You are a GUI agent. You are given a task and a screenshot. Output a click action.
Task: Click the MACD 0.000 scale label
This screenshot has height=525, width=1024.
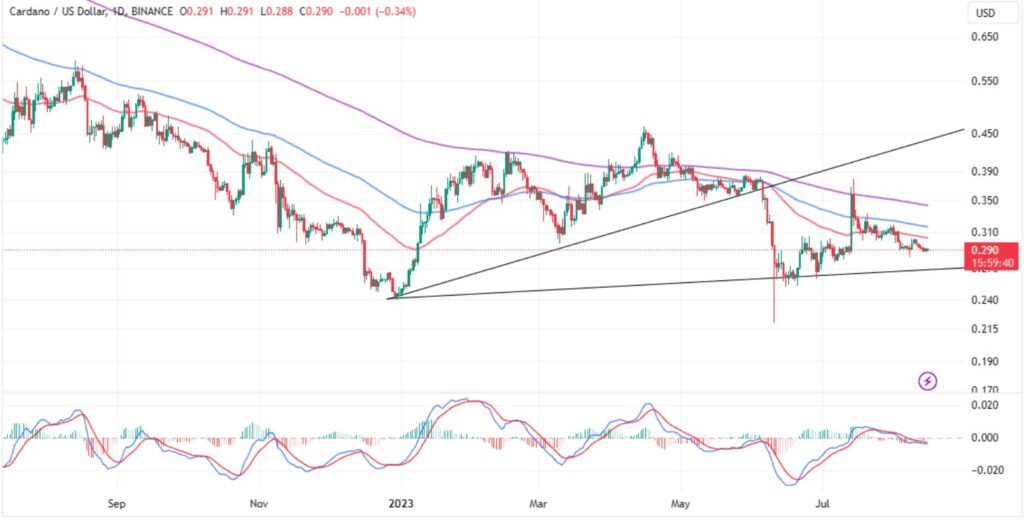pyautogui.click(x=987, y=438)
